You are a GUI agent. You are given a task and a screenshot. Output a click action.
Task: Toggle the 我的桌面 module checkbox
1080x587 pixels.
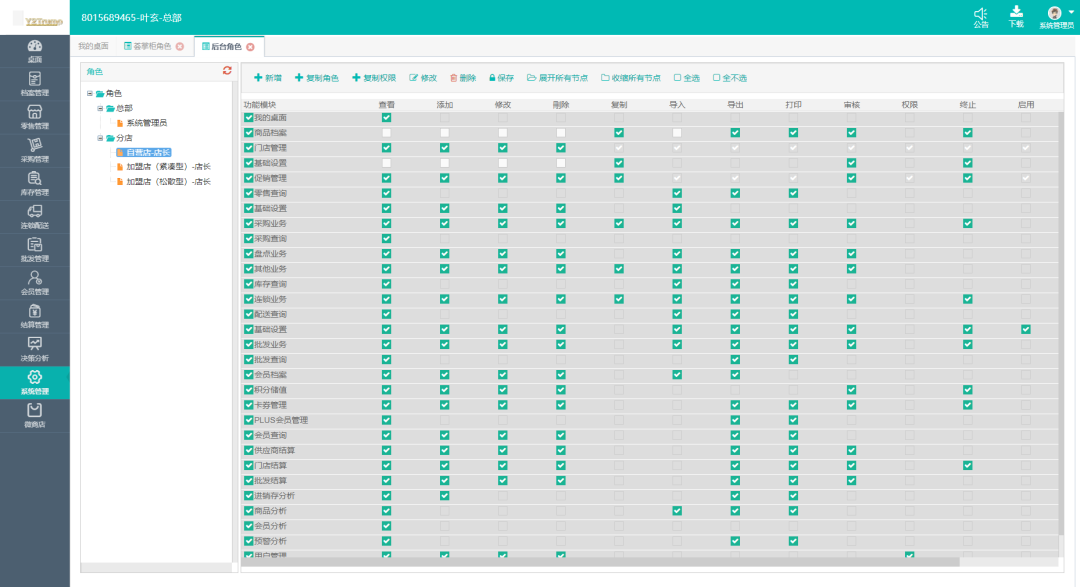[x=249, y=118]
